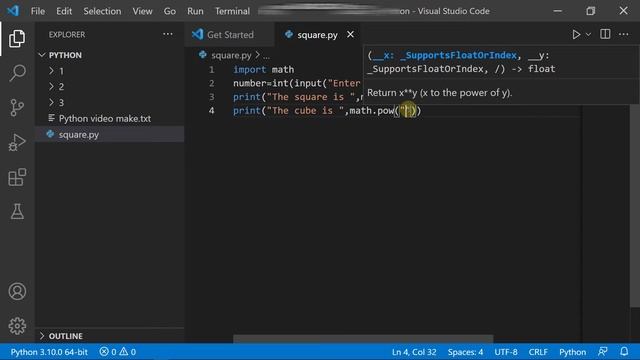The width and height of the screenshot is (640, 360).
Task: Open the Manage gear settings
Action: pos(17,326)
